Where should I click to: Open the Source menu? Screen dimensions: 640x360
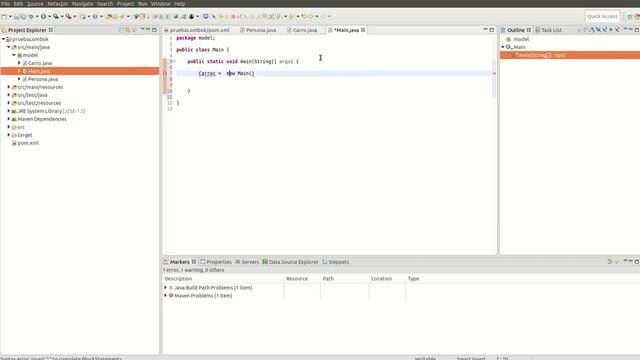(35, 4)
